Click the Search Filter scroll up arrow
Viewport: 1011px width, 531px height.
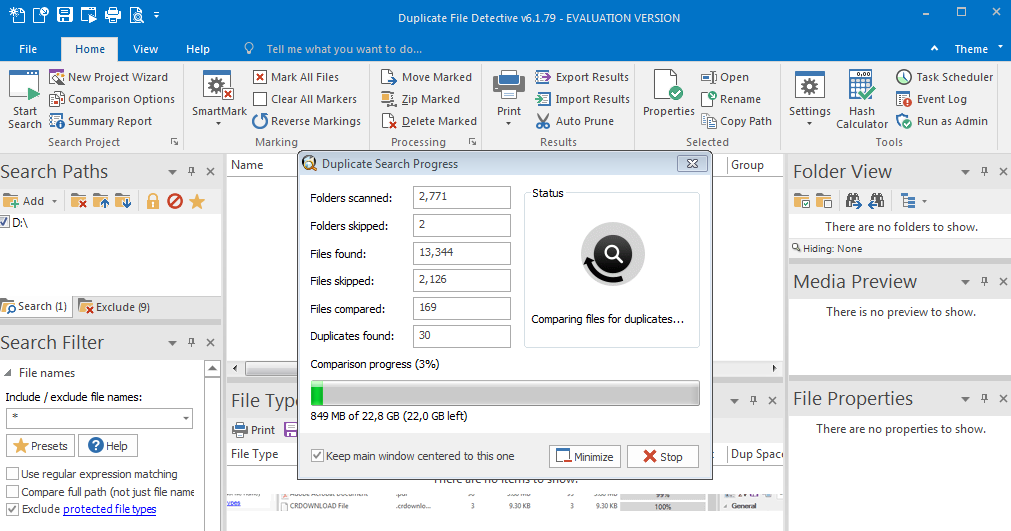point(212,369)
